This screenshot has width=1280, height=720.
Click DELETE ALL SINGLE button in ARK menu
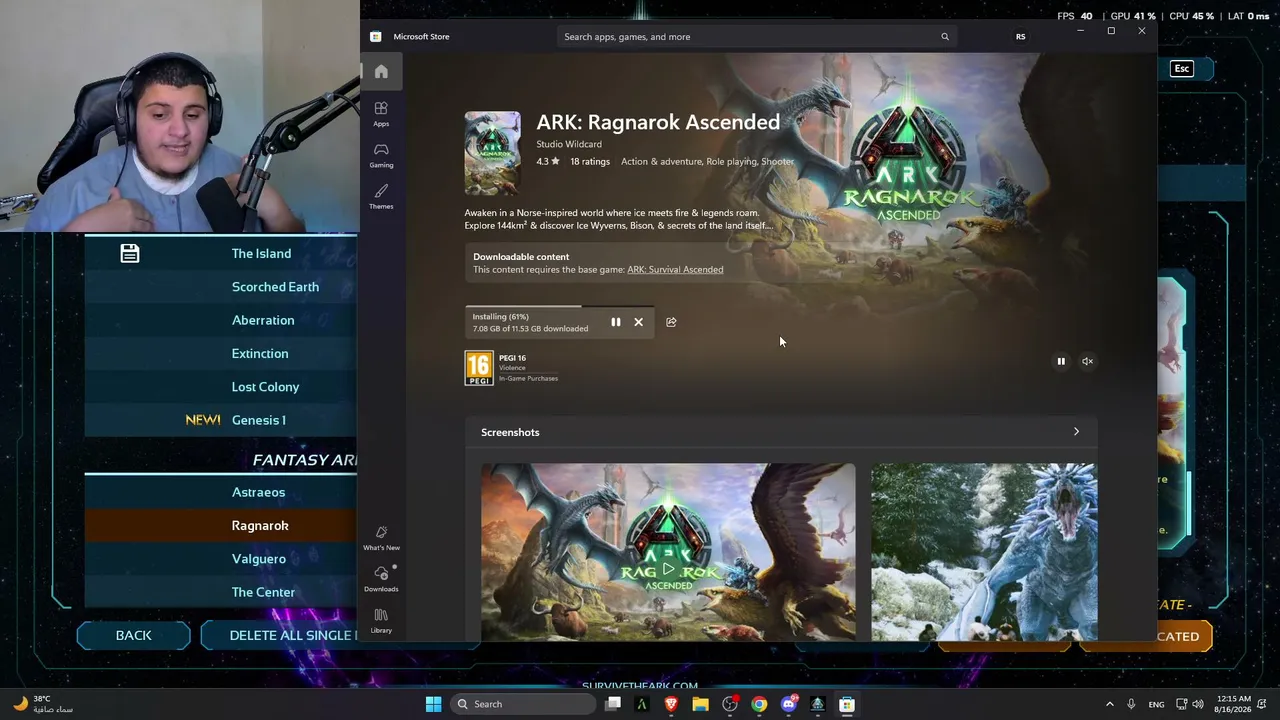pyautogui.click(x=280, y=636)
